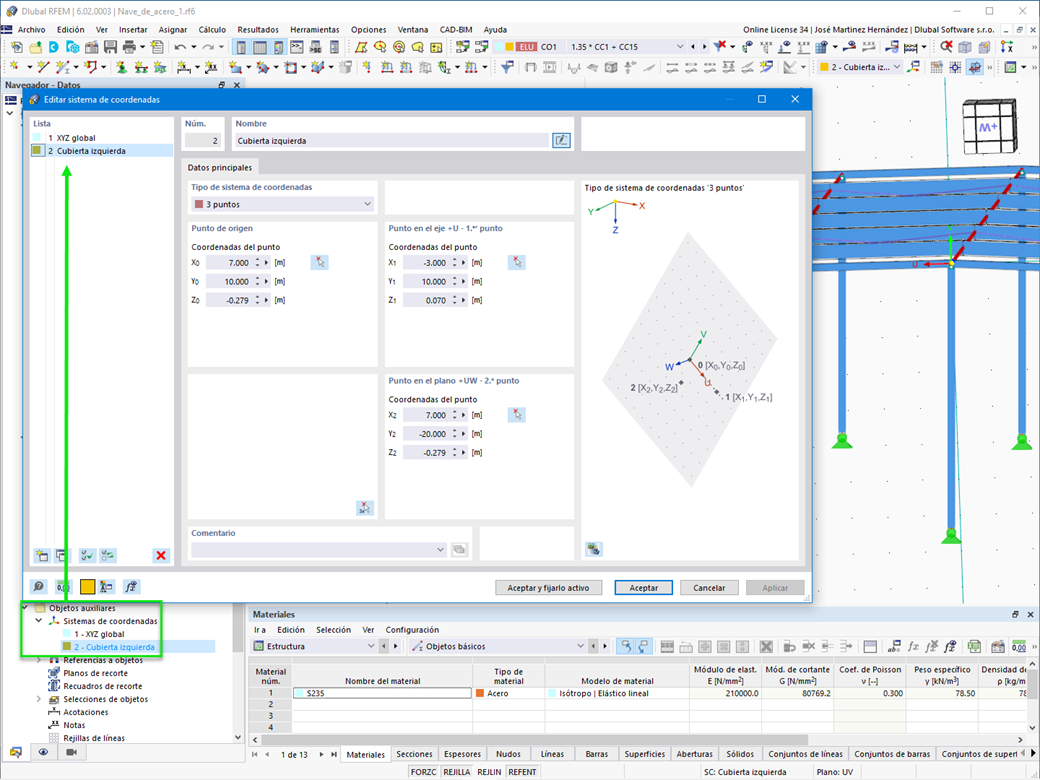This screenshot has height=780, width=1040.
Task: Click the edit name icon beside Nombre field
Action: click(561, 140)
